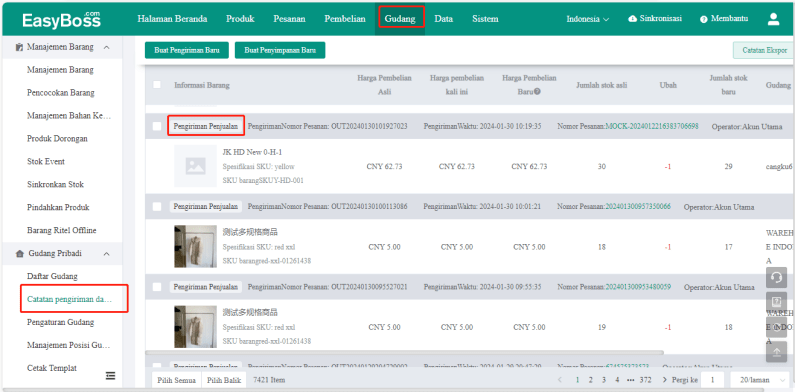796x392 pixels.
Task: Click the Catatan Ekspor button
Action: pos(765,50)
